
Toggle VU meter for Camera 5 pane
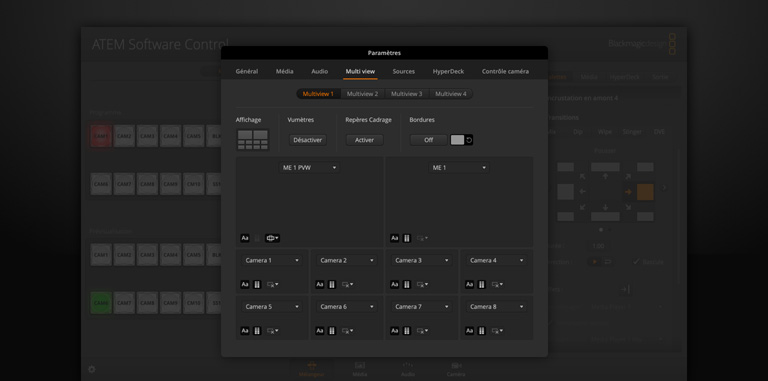[257, 331]
